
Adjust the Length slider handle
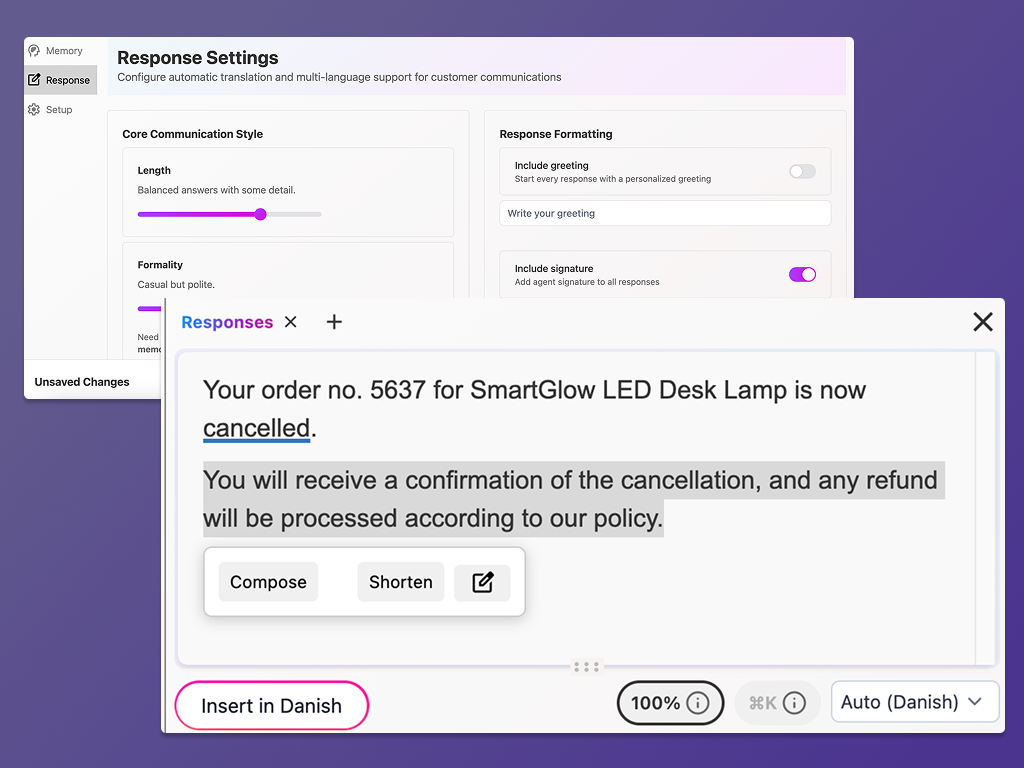260,214
